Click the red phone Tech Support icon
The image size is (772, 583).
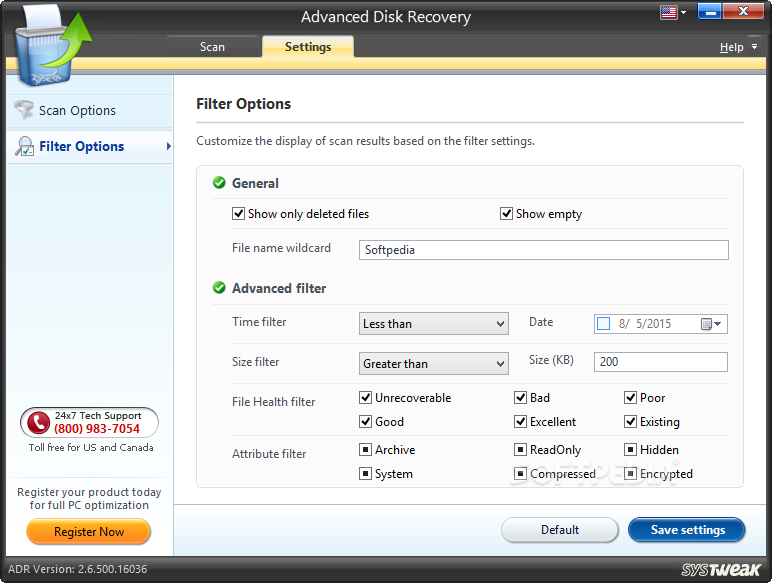[38, 422]
